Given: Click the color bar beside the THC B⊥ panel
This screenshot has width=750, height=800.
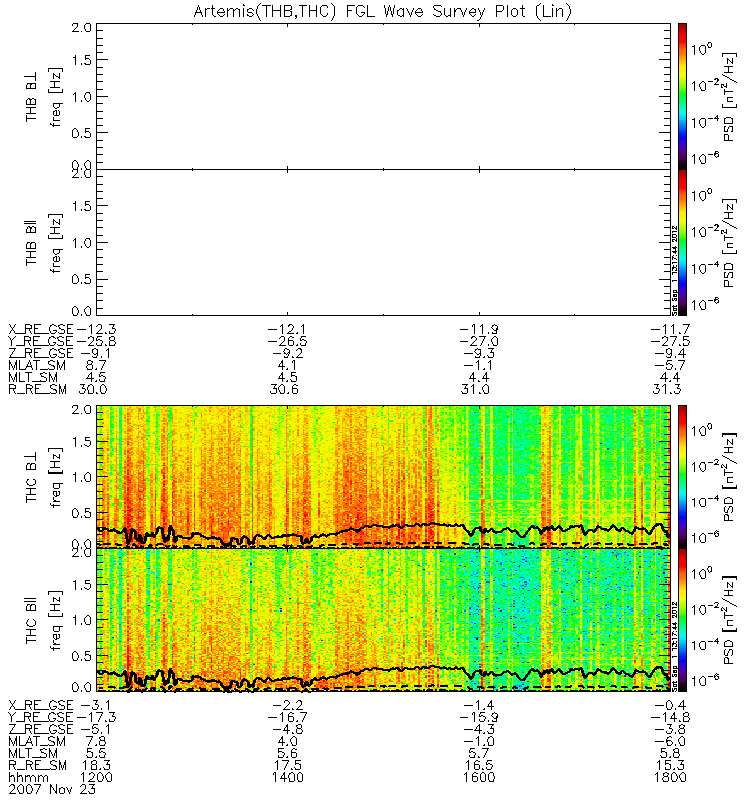Looking at the screenshot, I should [682, 477].
